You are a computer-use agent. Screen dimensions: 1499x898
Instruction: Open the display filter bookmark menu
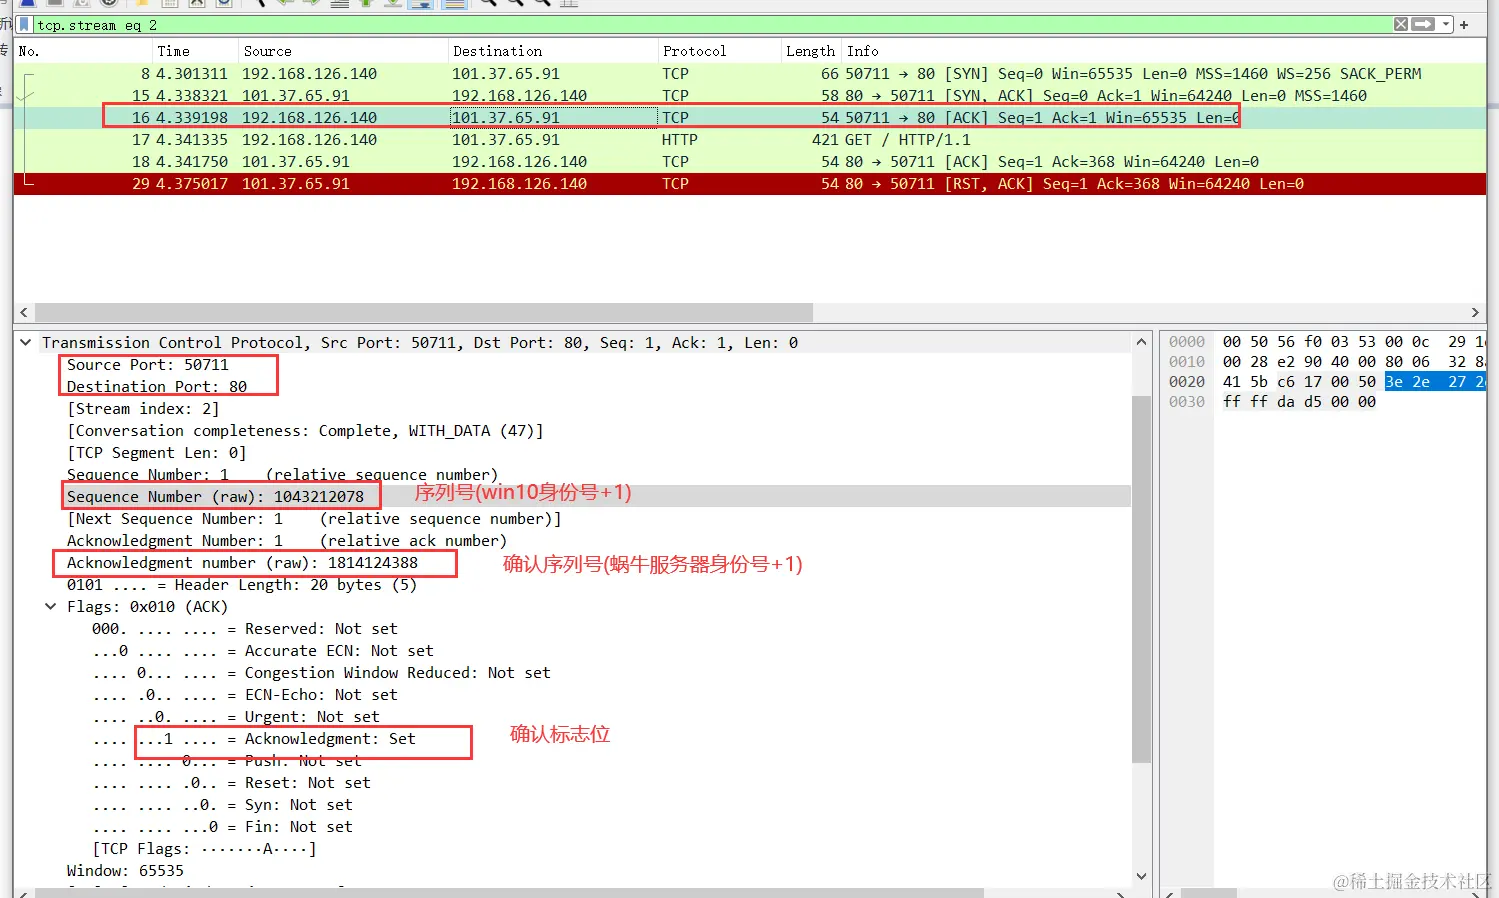[25, 24]
